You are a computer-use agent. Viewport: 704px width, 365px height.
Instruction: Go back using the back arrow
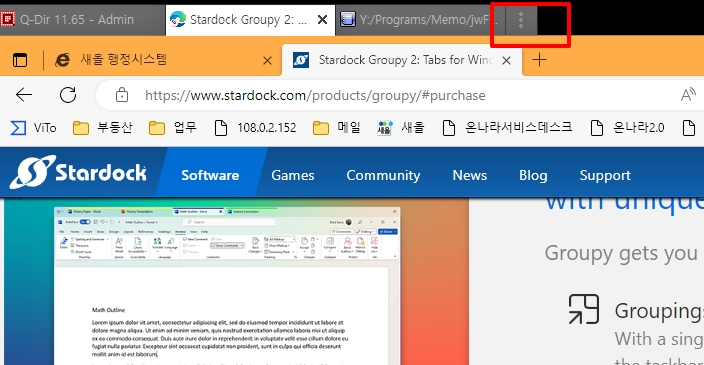click(x=23, y=95)
